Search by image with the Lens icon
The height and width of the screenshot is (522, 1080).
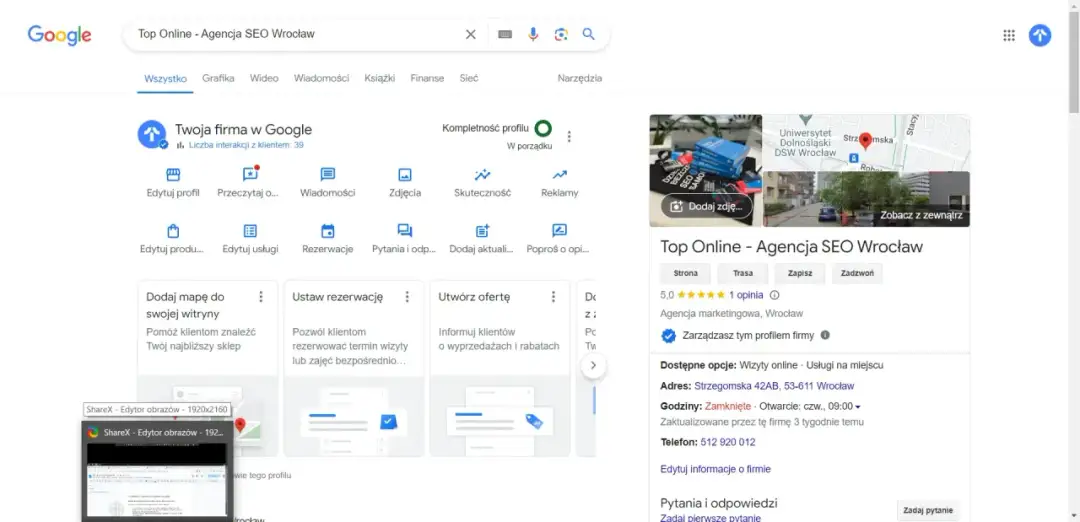coord(561,34)
